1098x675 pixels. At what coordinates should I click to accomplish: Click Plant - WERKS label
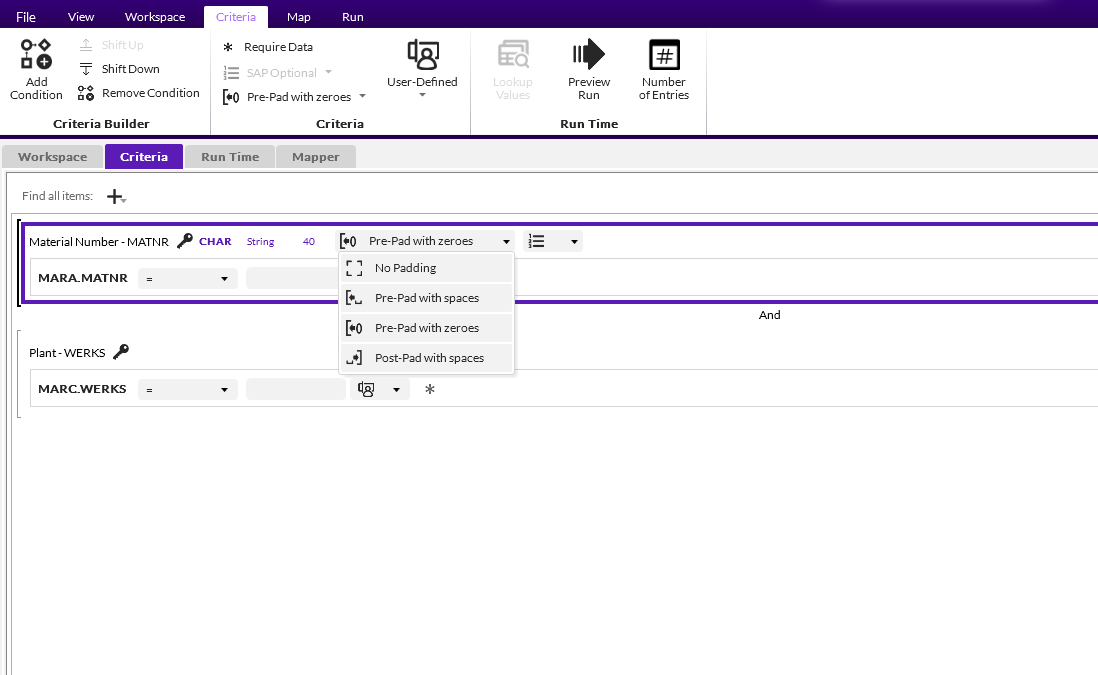[x=67, y=352]
